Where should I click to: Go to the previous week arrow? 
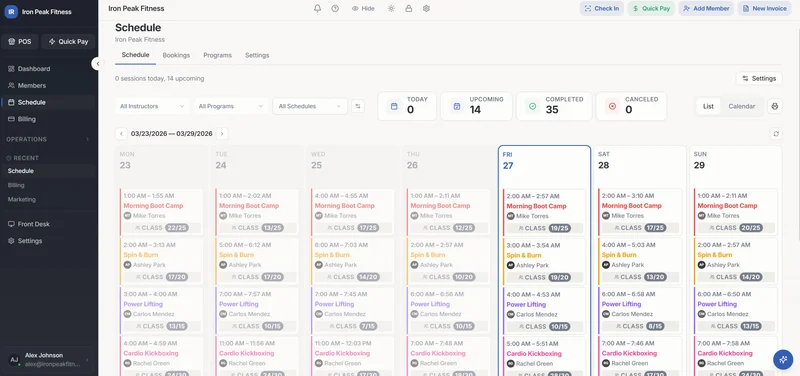121,134
